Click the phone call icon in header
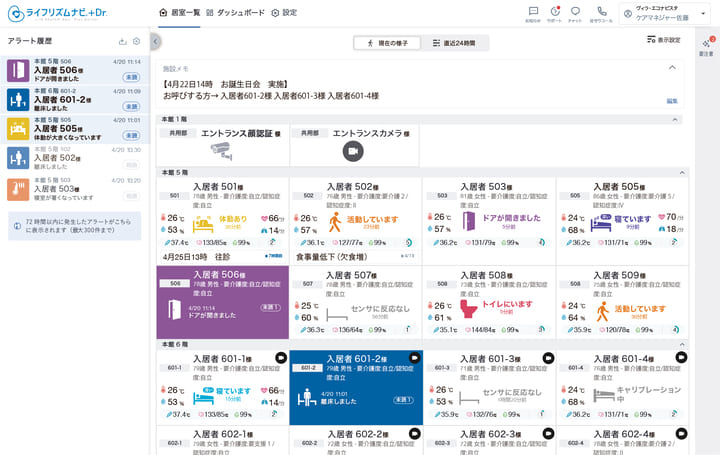 tap(602, 12)
